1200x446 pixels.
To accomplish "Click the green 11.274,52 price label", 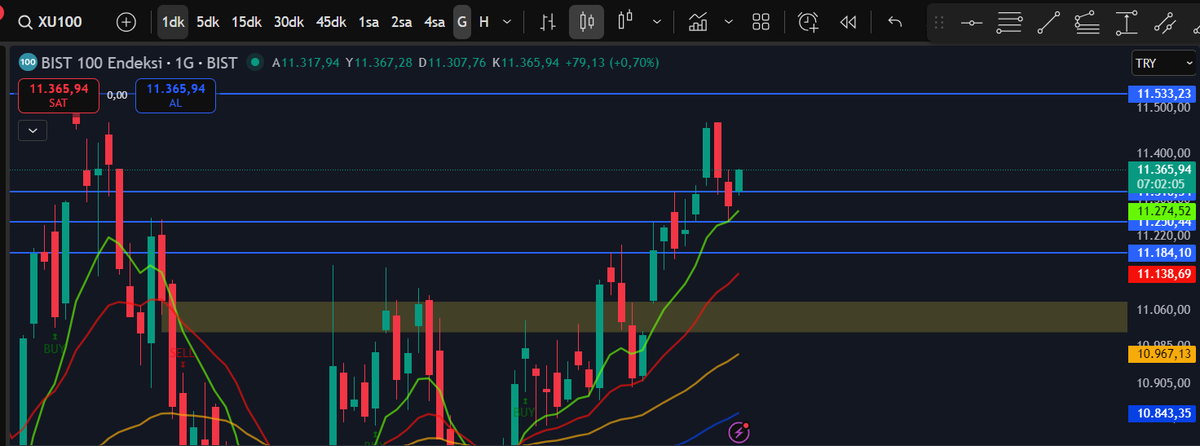I will click(x=1162, y=211).
